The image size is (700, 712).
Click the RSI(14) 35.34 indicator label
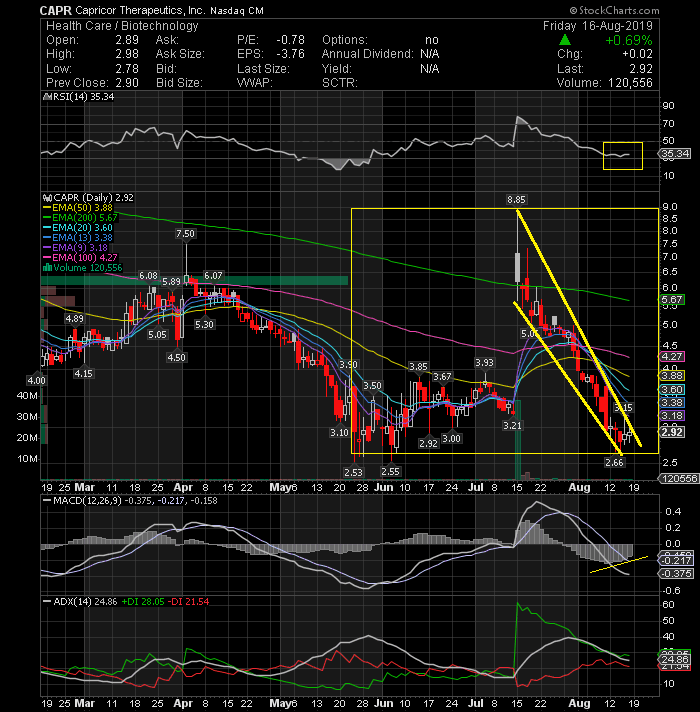pos(80,97)
